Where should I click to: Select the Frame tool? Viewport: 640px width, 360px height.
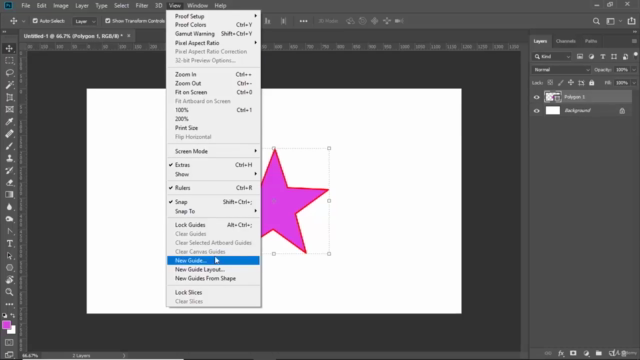coord(9,109)
